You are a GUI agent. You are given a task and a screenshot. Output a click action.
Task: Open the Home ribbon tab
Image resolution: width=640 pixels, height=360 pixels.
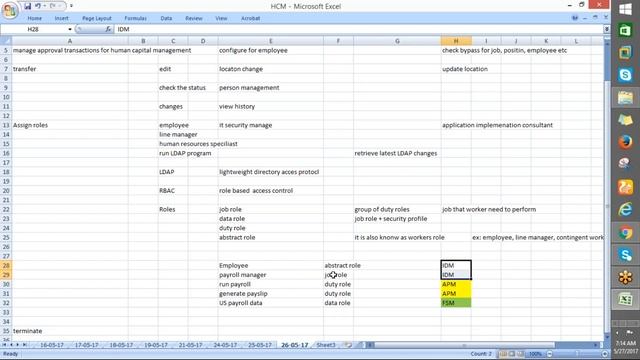tap(35, 18)
